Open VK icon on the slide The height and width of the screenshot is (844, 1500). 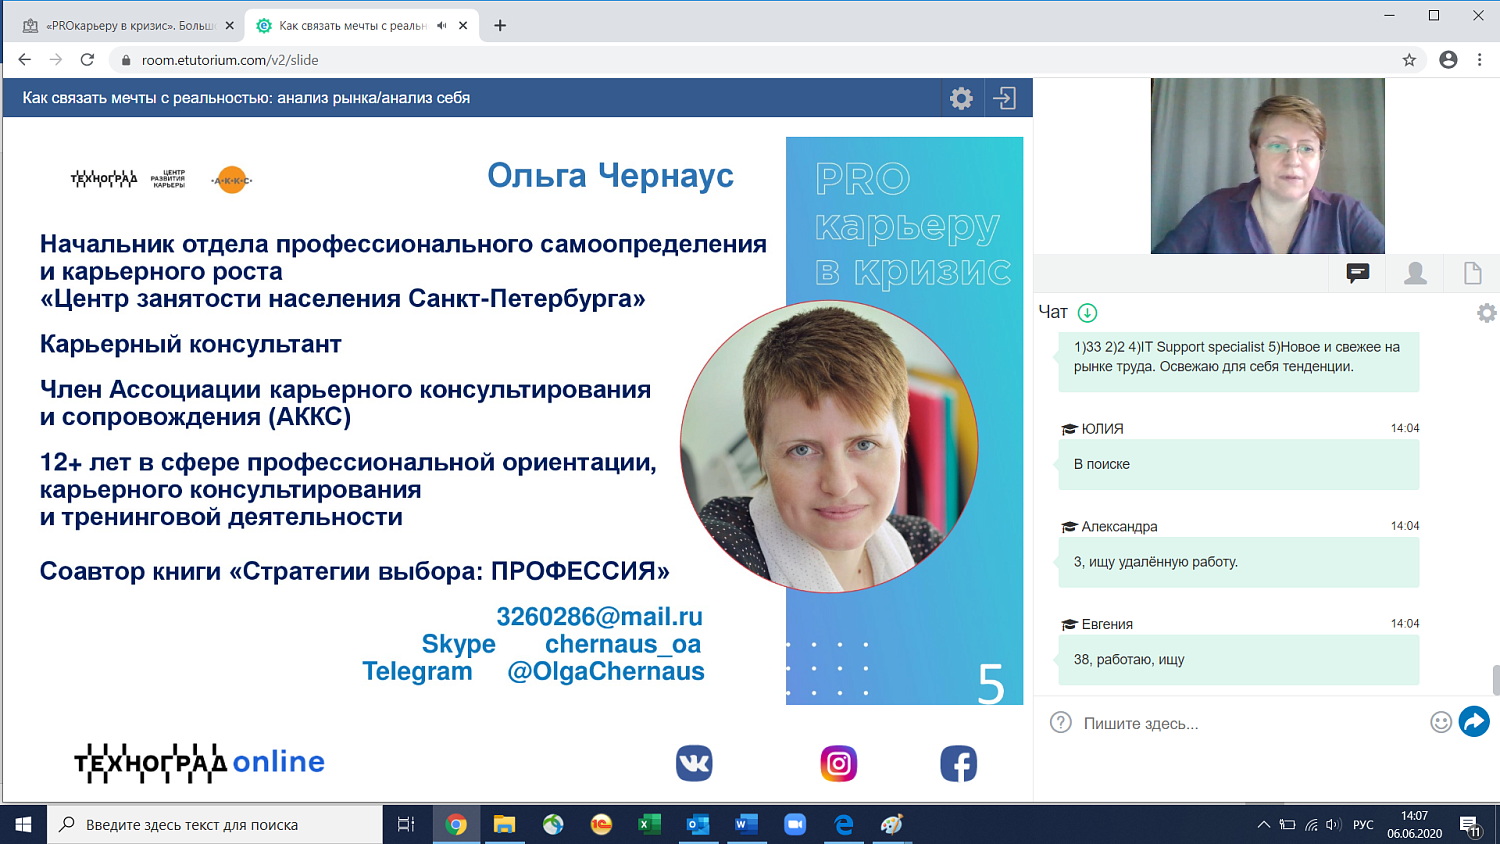point(694,764)
